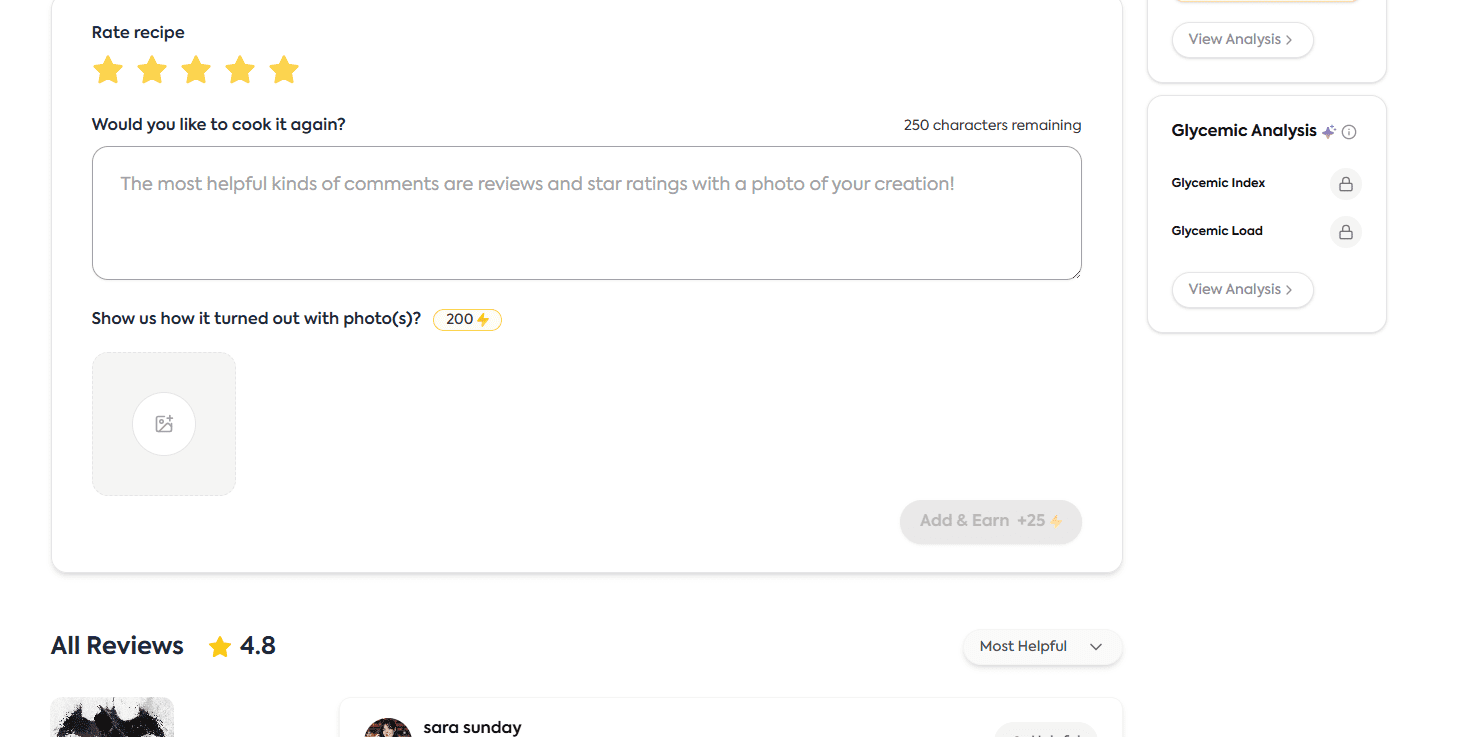Image resolution: width=1463 pixels, height=737 pixels.
Task: Open Glycemic Analysis info icon
Action: pyautogui.click(x=1349, y=132)
